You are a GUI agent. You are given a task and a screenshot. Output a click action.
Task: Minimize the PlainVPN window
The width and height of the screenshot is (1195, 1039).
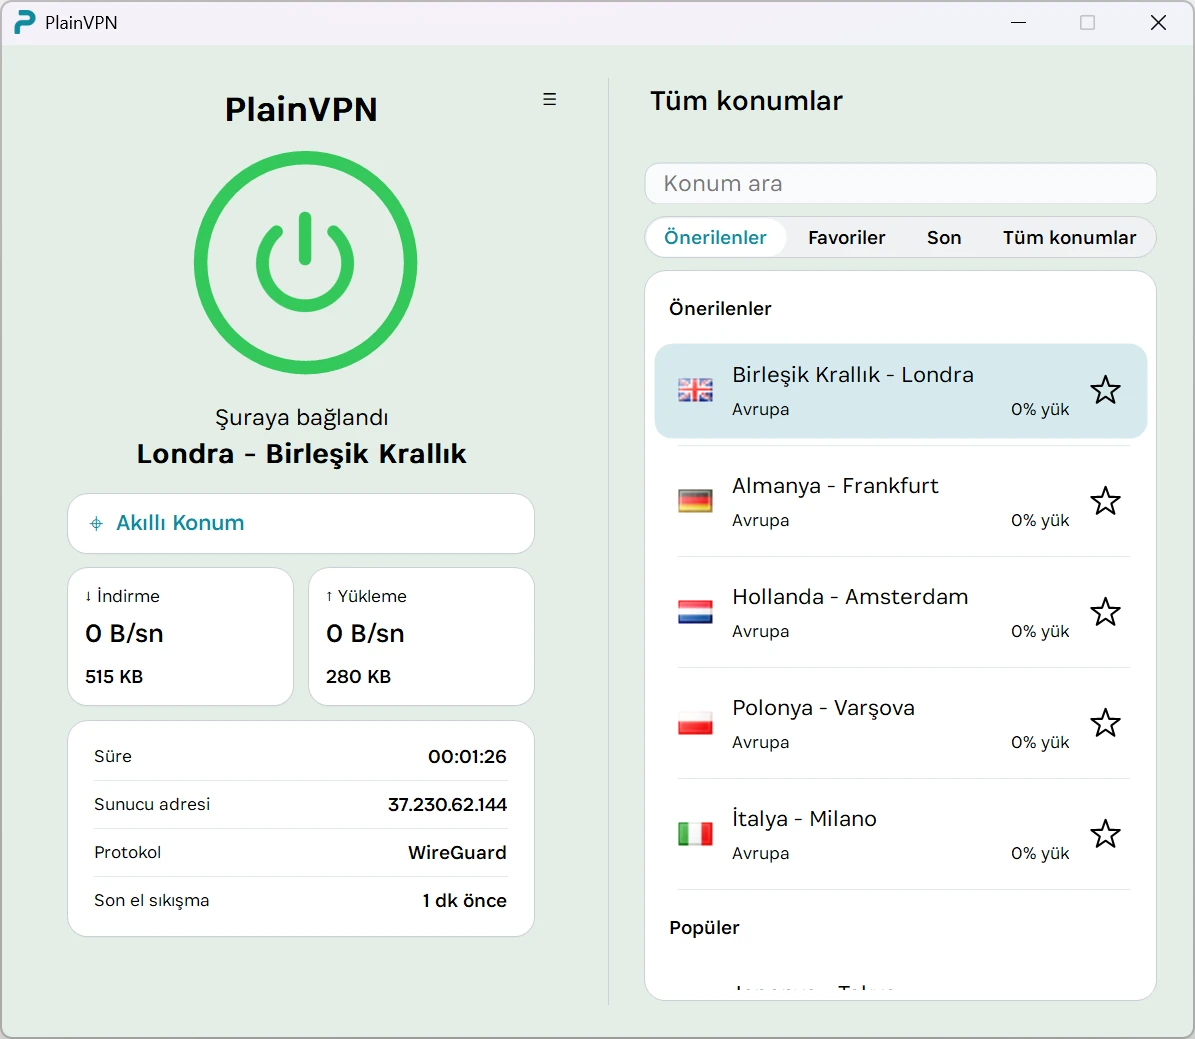[x=1018, y=23]
